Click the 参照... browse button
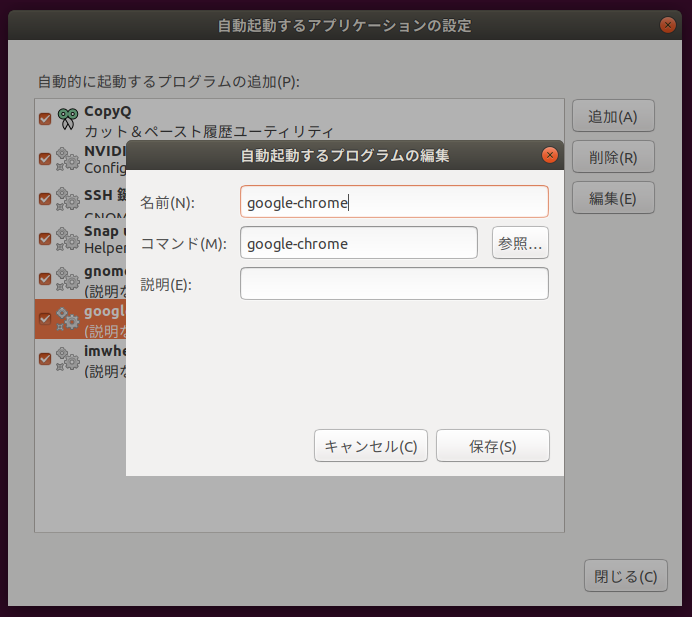This screenshot has height=617, width=692. 520,243
